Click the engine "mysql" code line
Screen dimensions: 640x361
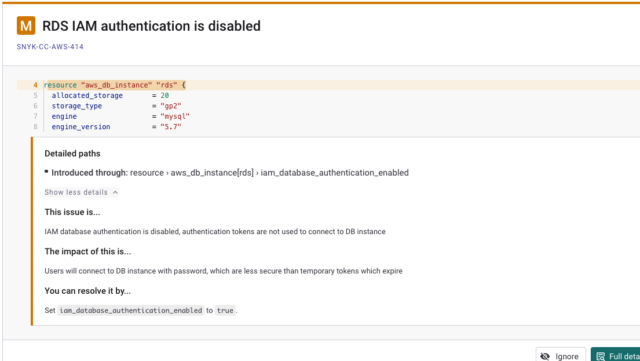click(120, 116)
